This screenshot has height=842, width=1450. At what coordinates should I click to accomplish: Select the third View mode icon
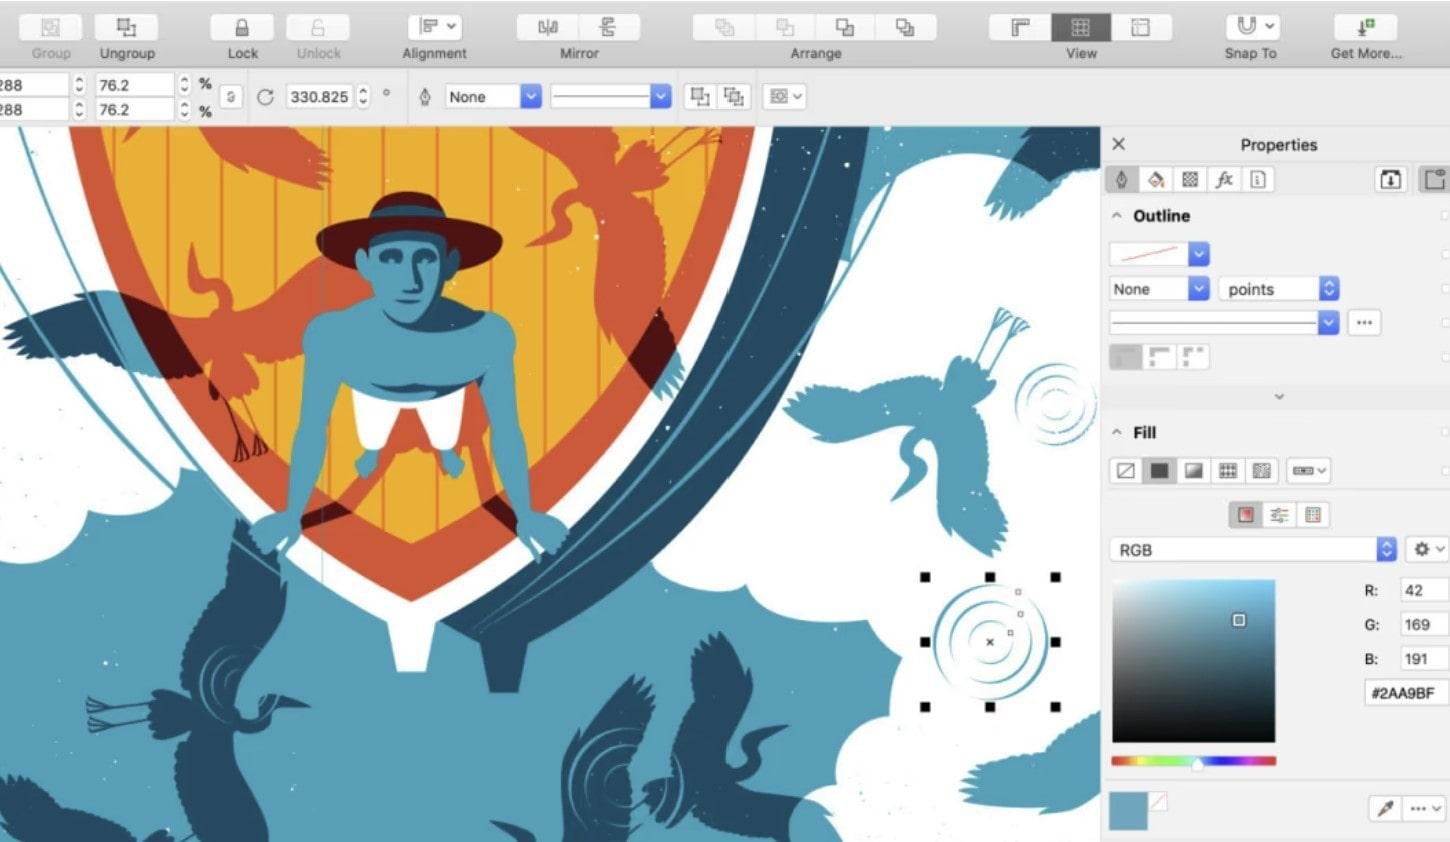[x=1141, y=28]
